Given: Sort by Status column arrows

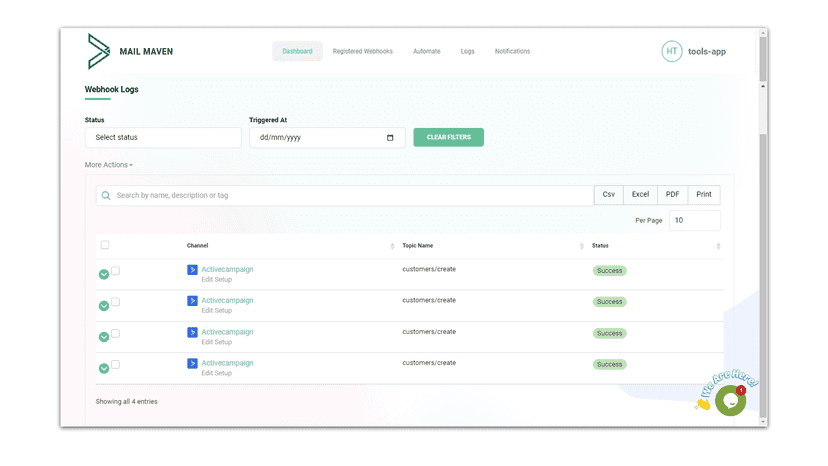Looking at the screenshot, I should pyautogui.click(x=718, y=246).
